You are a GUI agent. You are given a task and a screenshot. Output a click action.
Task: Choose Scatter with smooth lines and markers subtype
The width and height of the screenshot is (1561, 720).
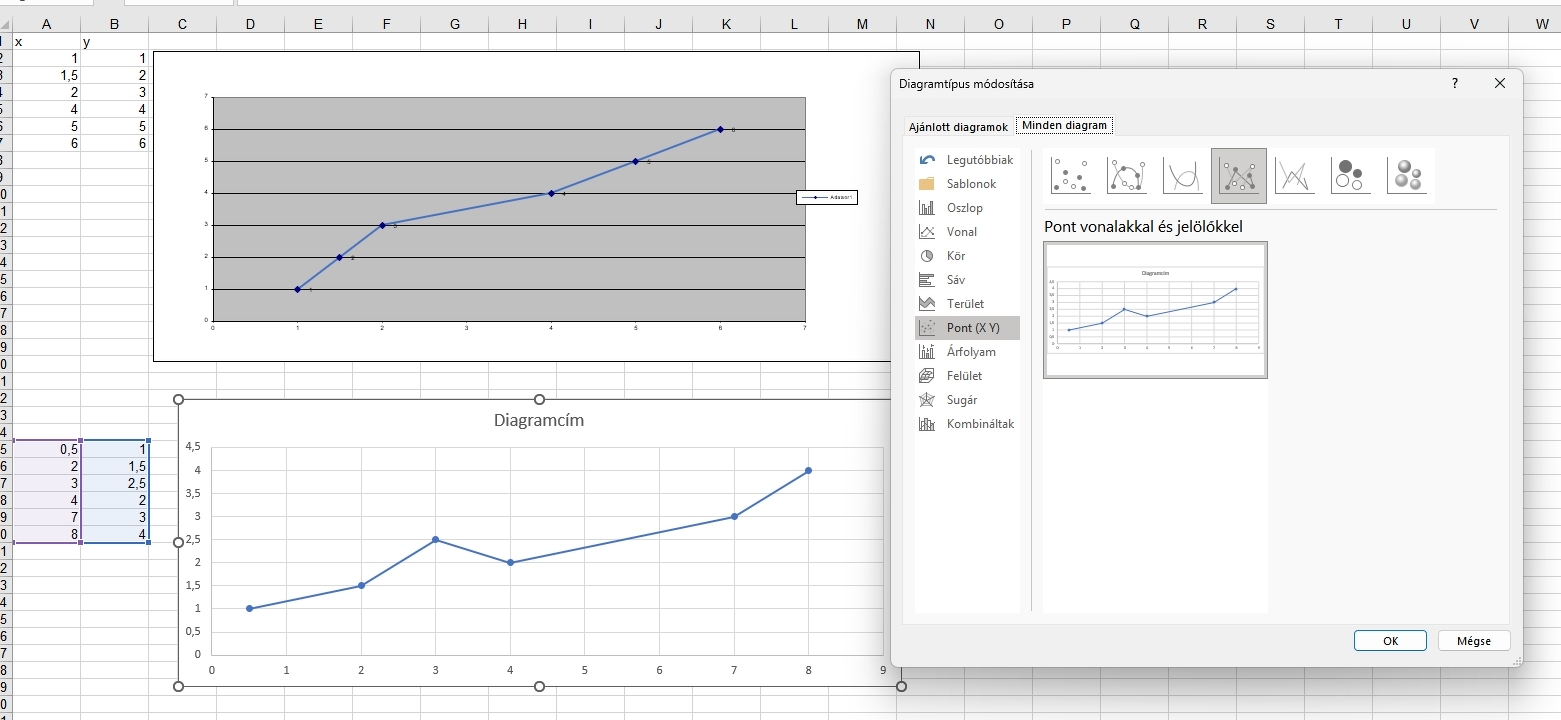coord(1127,176)
